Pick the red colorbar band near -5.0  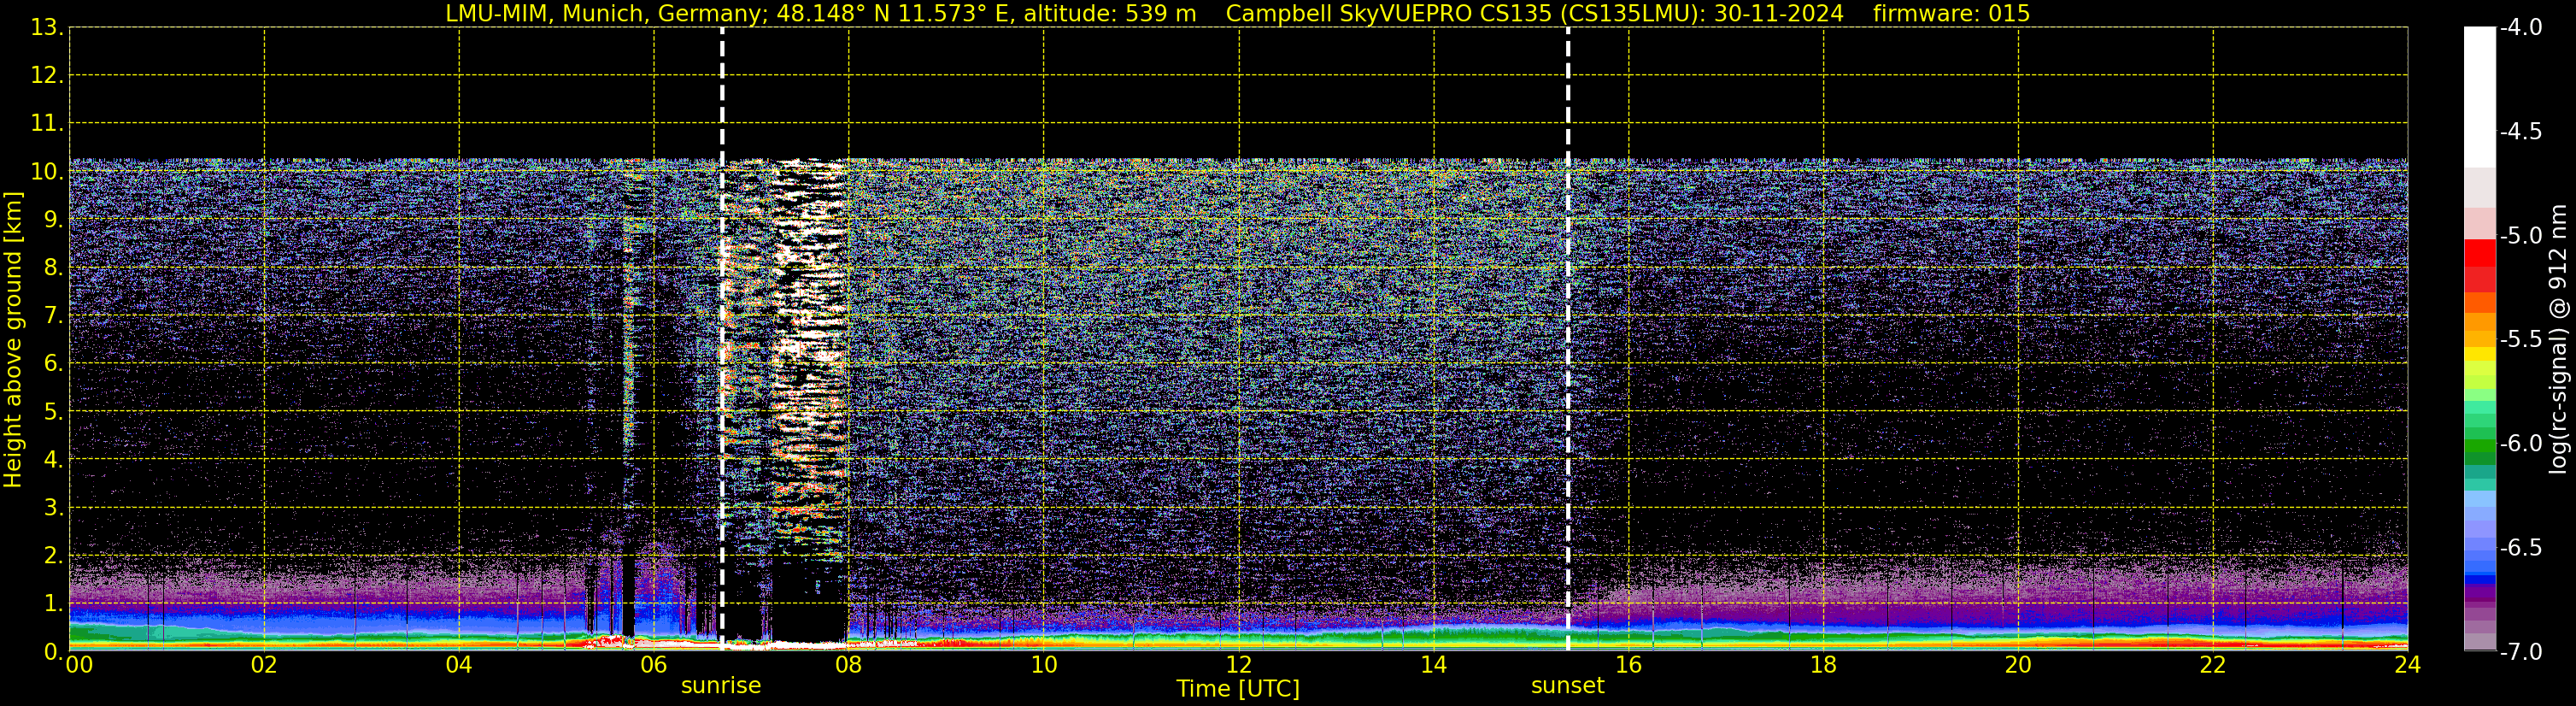[x=2480, y=252]
